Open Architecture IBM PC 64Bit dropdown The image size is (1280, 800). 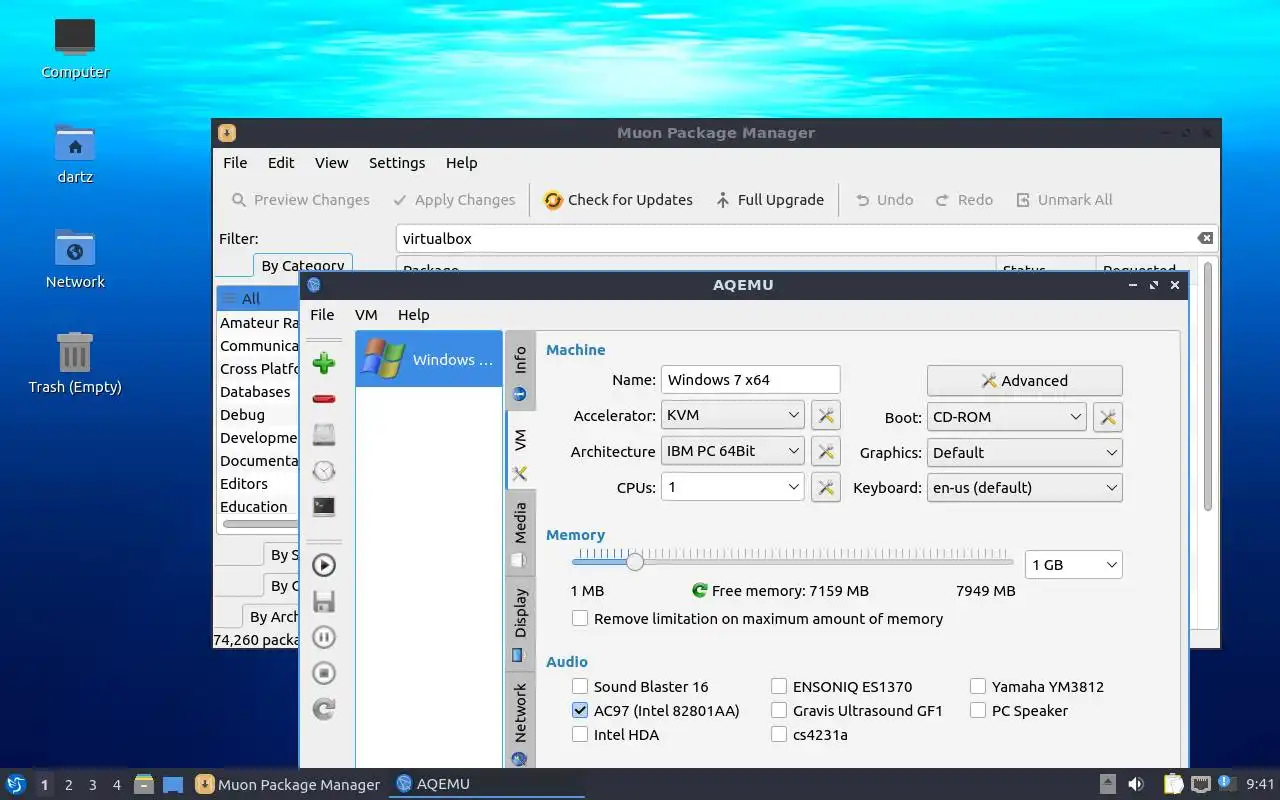(732, 451)
